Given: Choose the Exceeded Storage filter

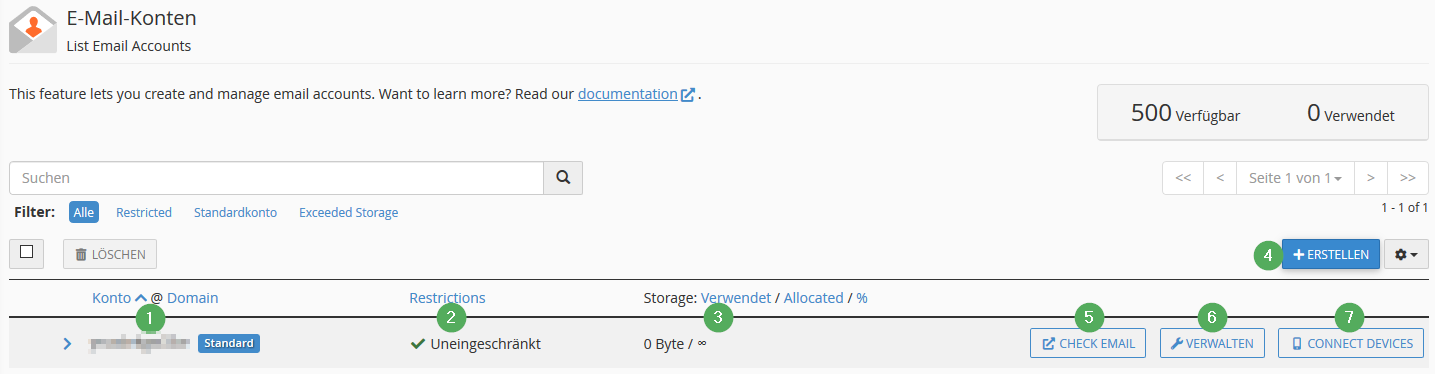Looking at the screenshot, I should point(348,213).
